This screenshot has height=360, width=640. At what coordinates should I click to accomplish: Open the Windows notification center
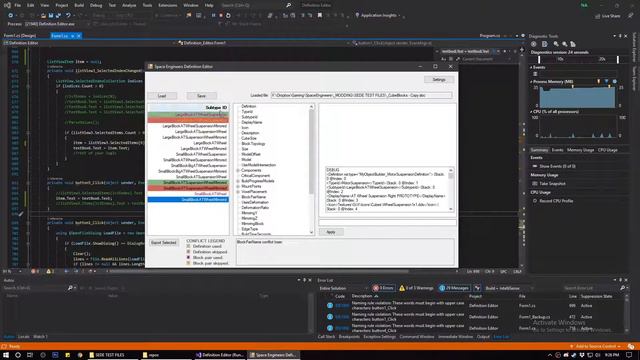click(x=629, y=355)
